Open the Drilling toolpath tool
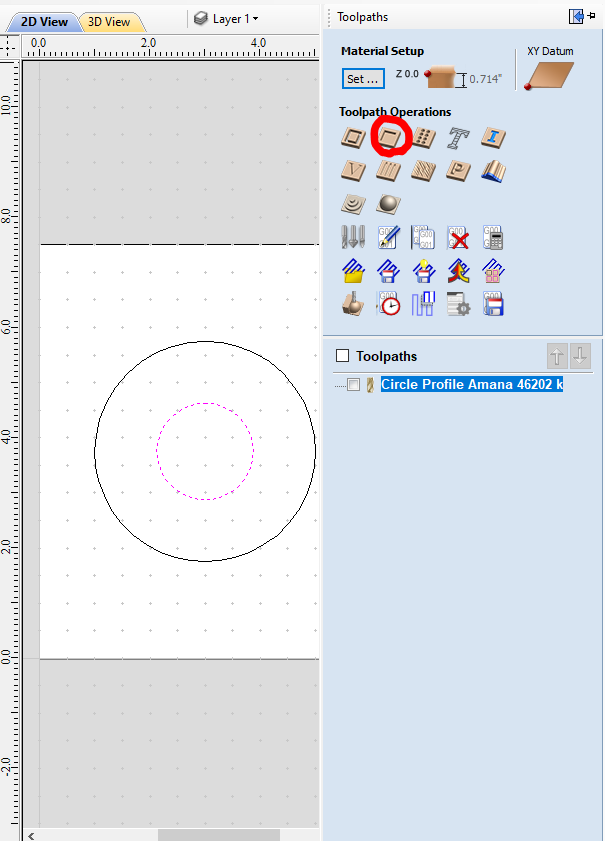The image size is (605, 841). pos(423,137)
